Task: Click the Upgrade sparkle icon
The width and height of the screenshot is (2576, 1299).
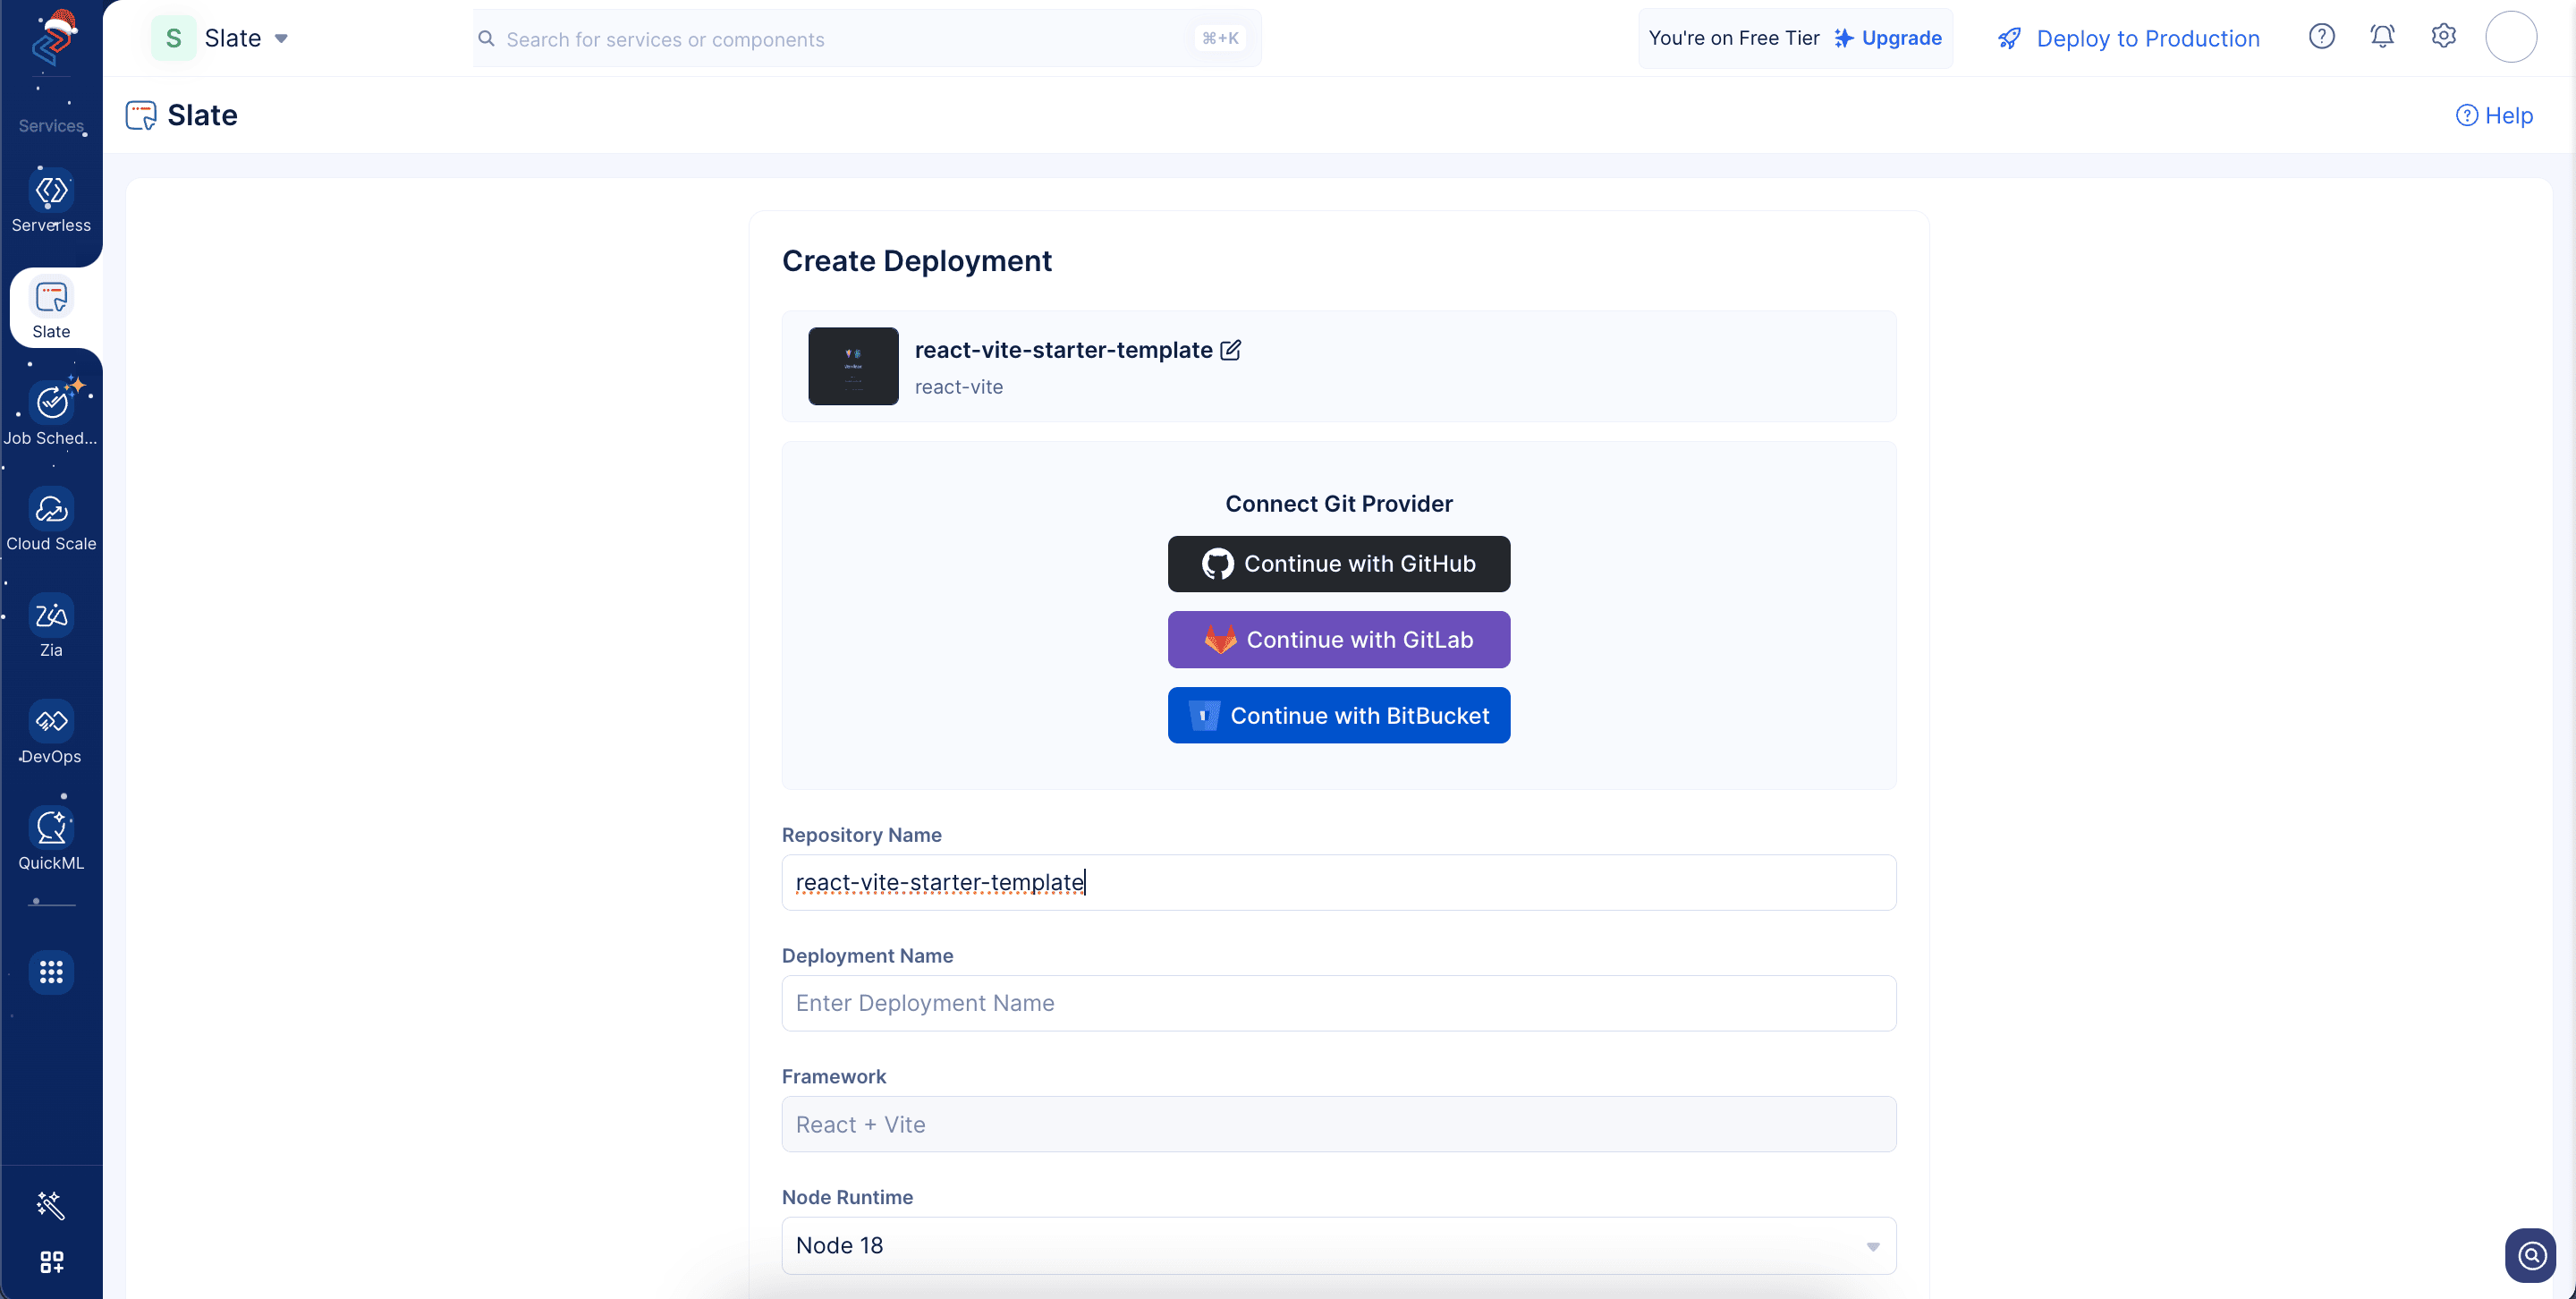Action: [x=1844, y=38]
